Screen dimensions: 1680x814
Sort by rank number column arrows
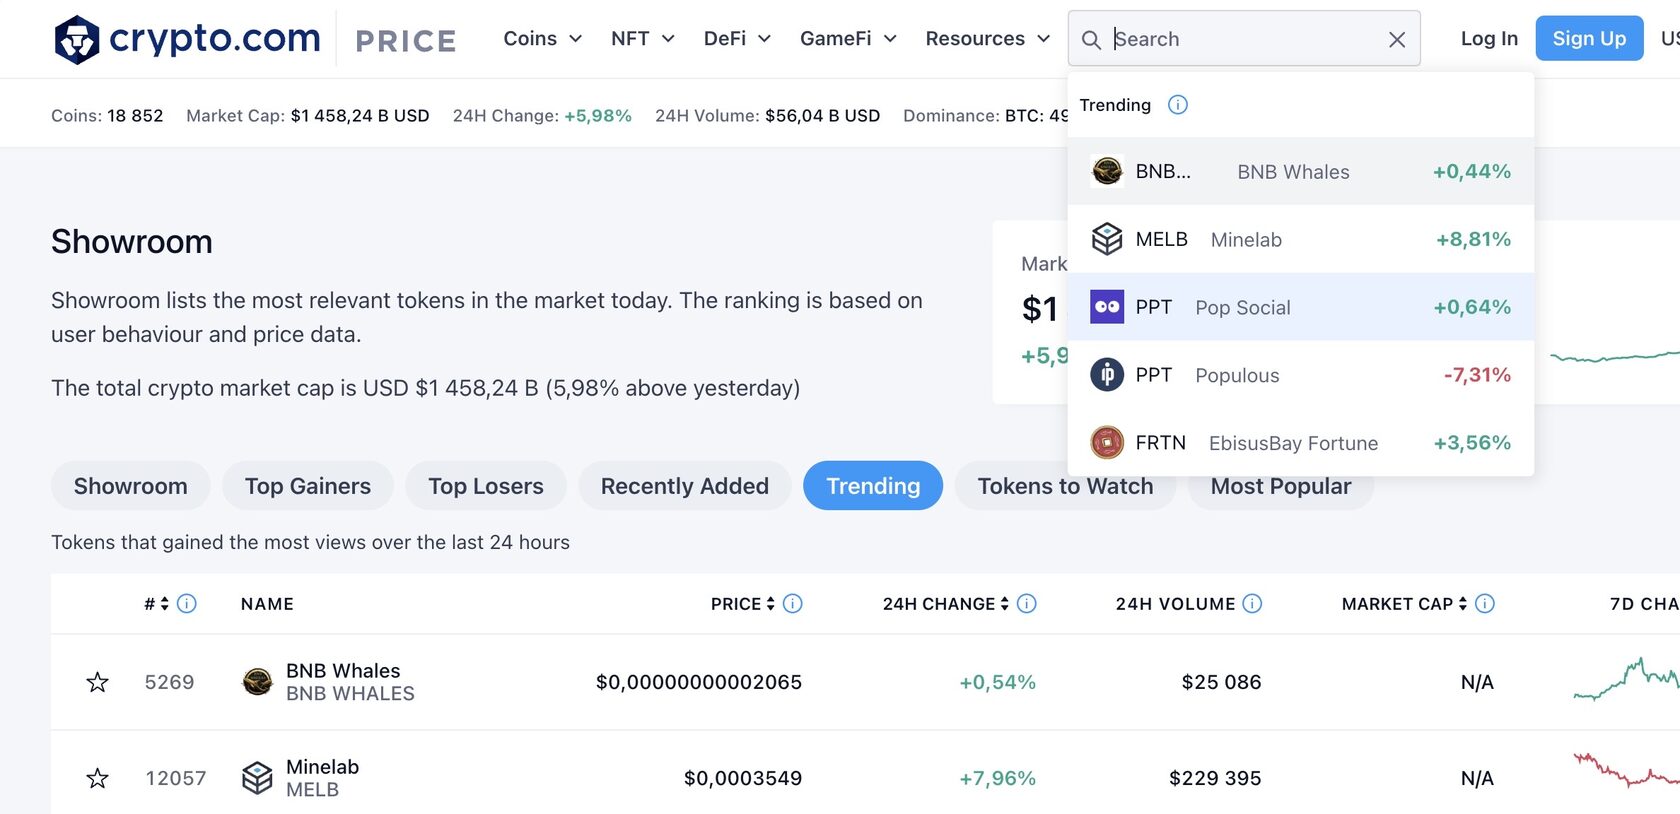pos(165,604)
